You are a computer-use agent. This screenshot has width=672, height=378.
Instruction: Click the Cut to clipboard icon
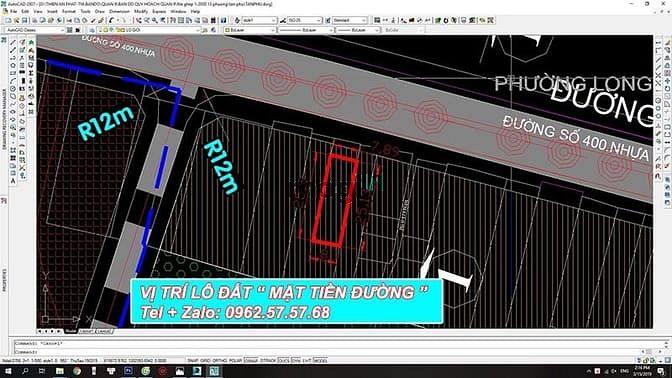tap(69, 20)
